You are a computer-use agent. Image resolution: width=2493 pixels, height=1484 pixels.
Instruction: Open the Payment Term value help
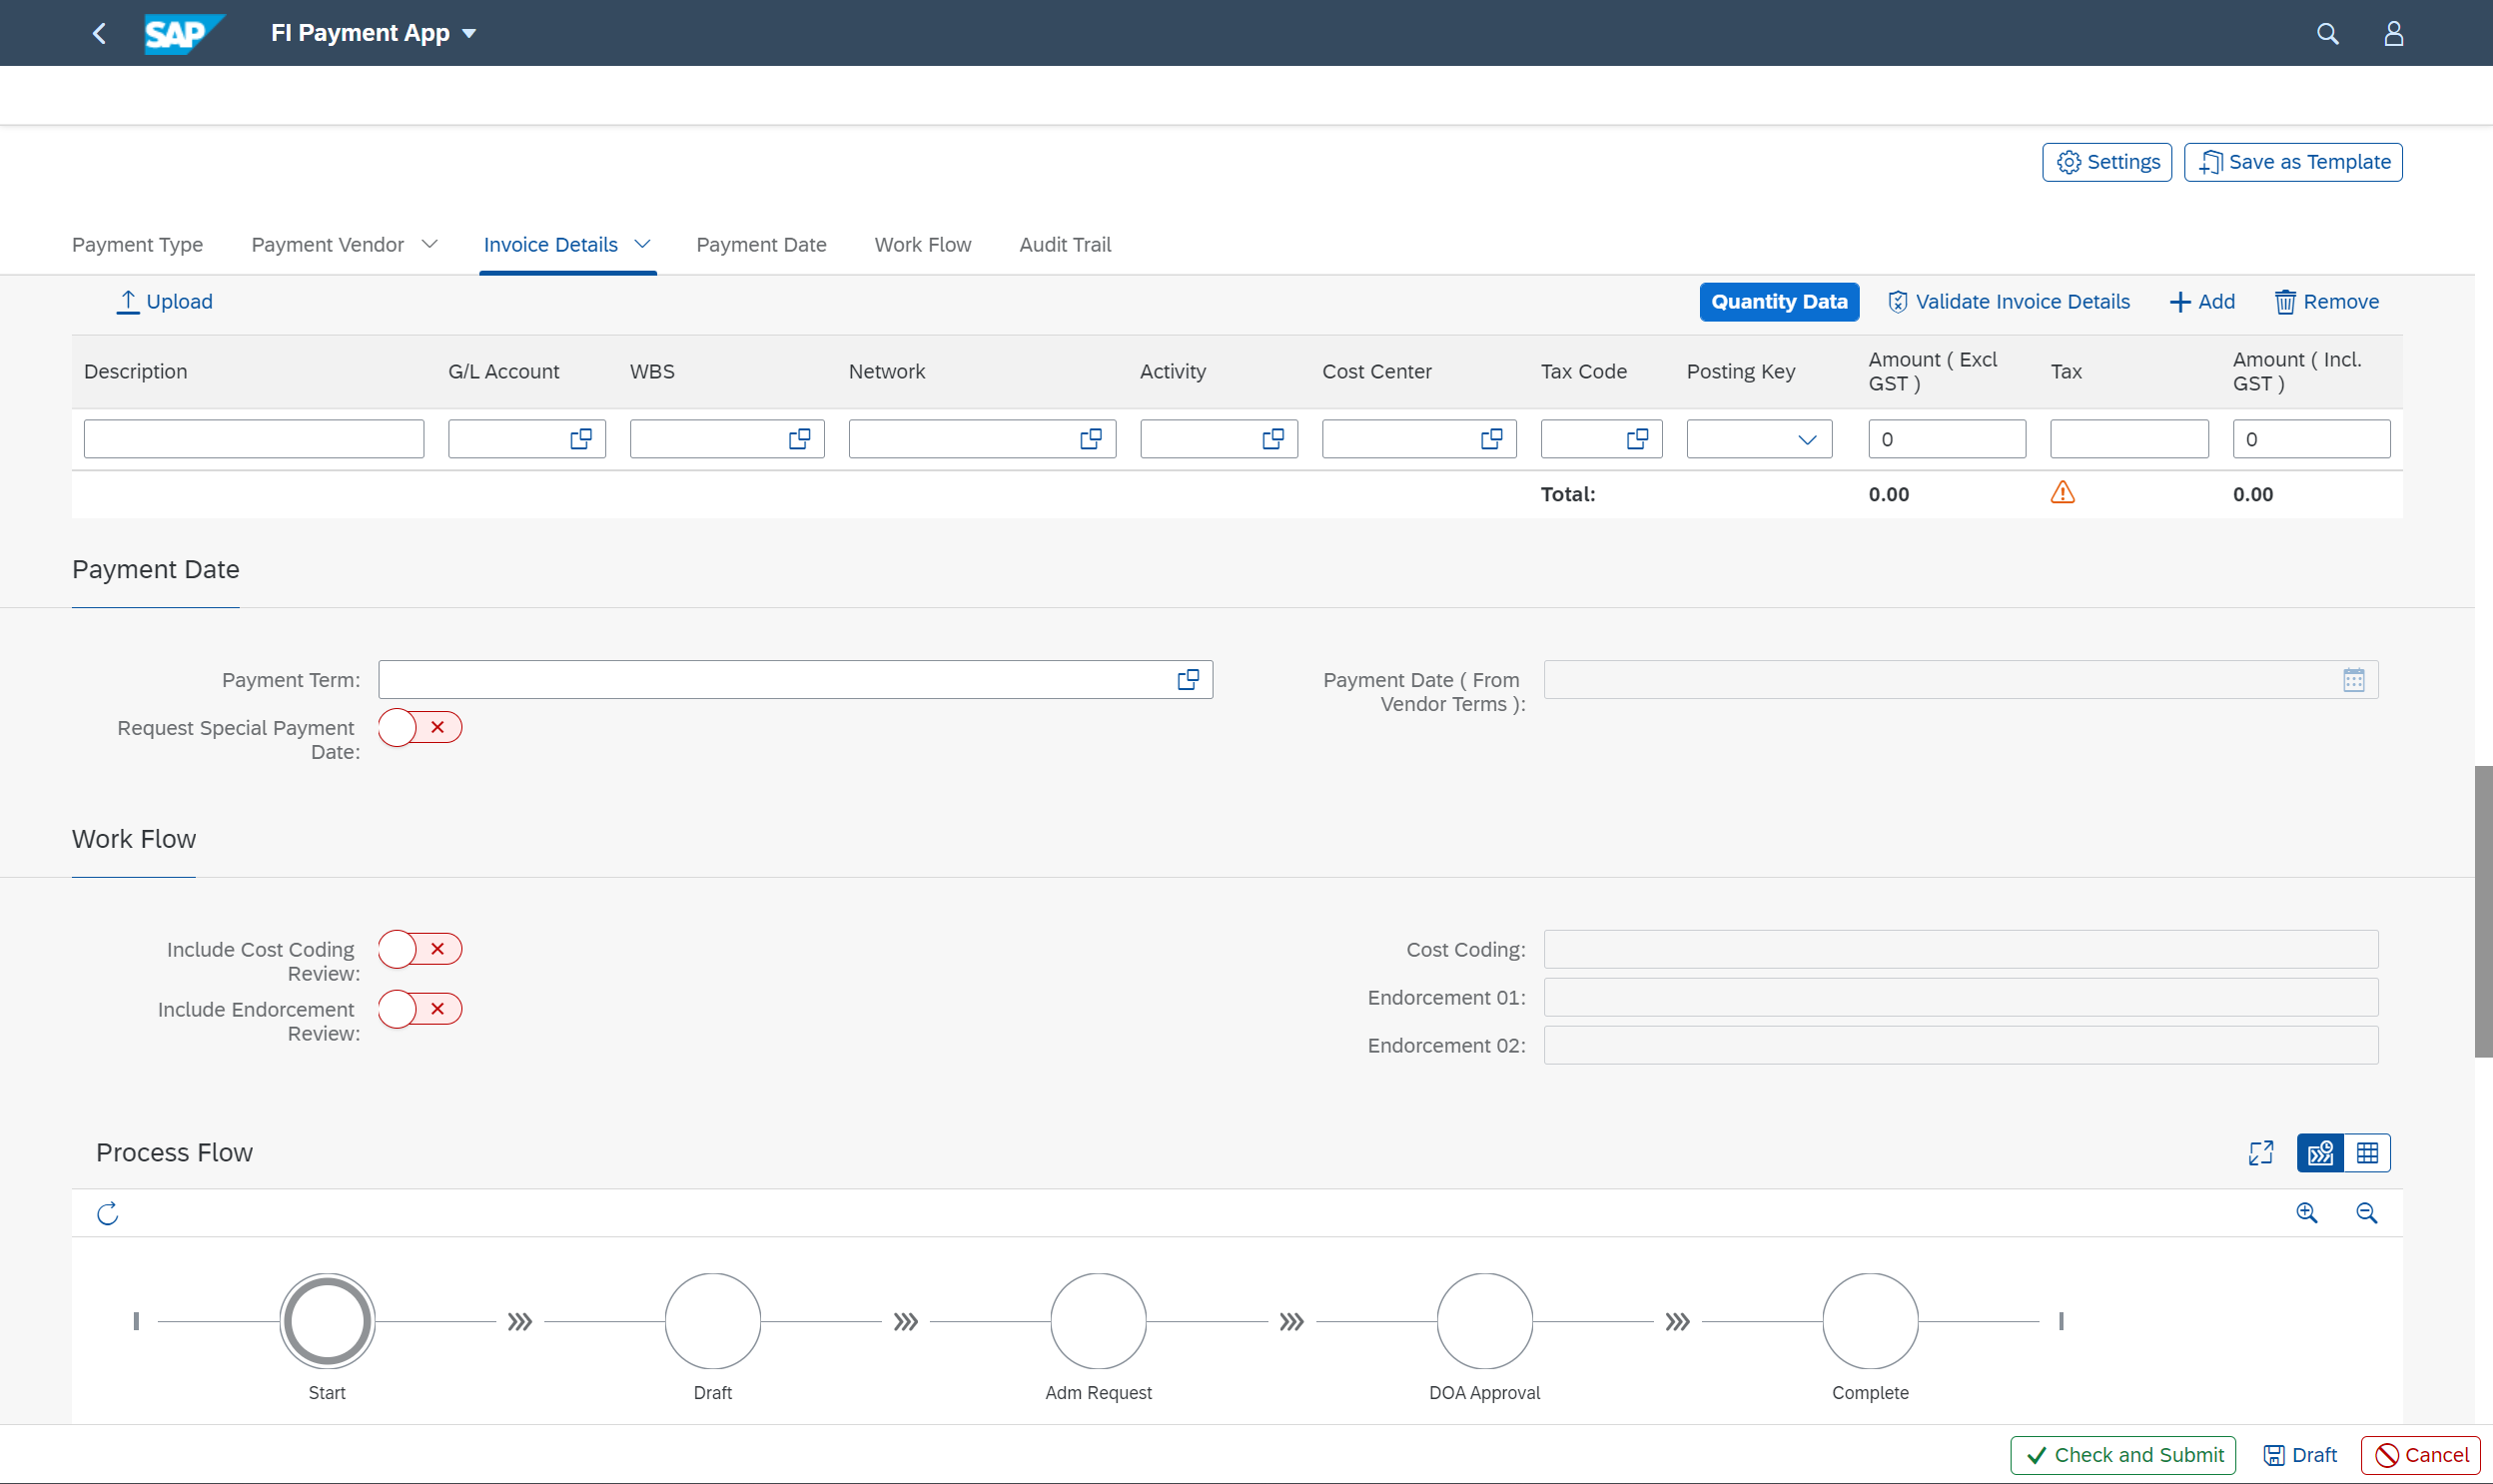click(x=1189, y=679)
